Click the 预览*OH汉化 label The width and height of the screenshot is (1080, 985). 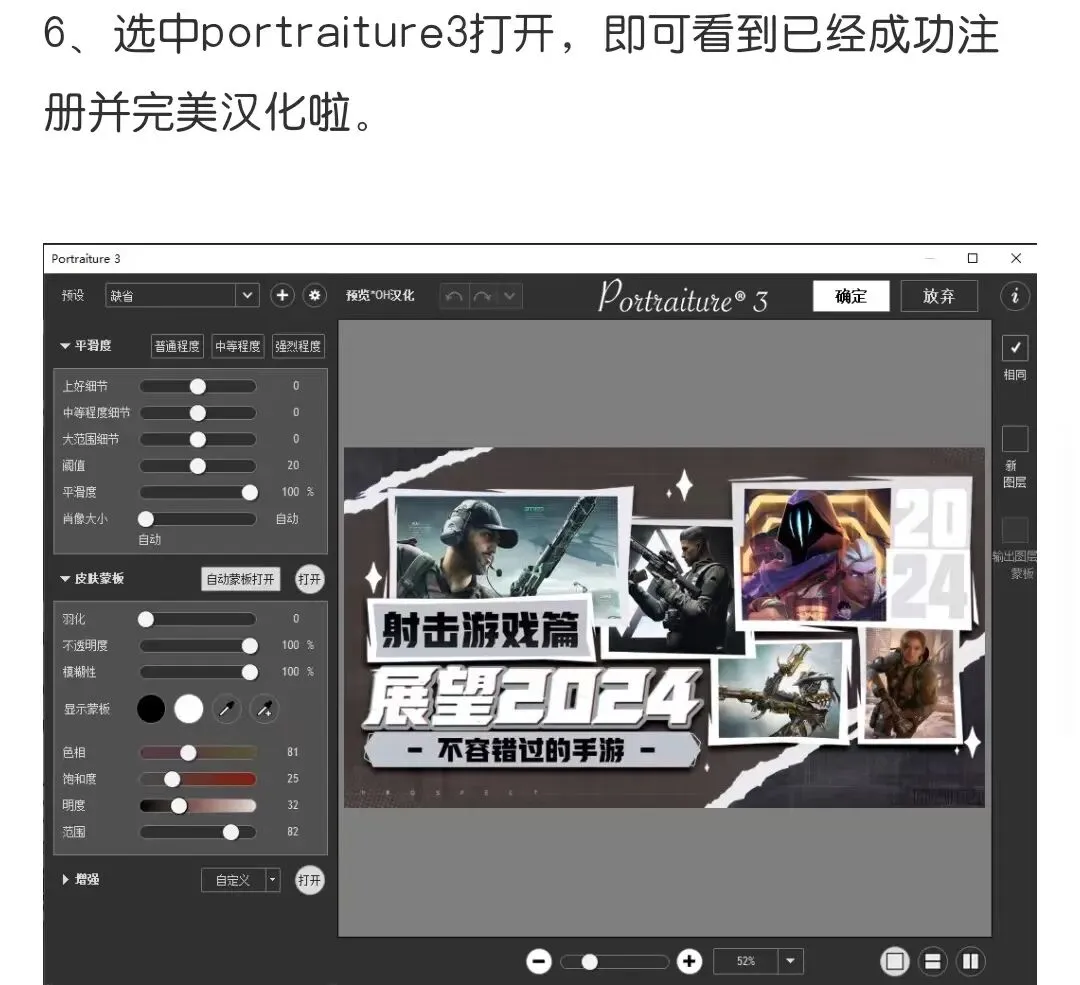380,296
